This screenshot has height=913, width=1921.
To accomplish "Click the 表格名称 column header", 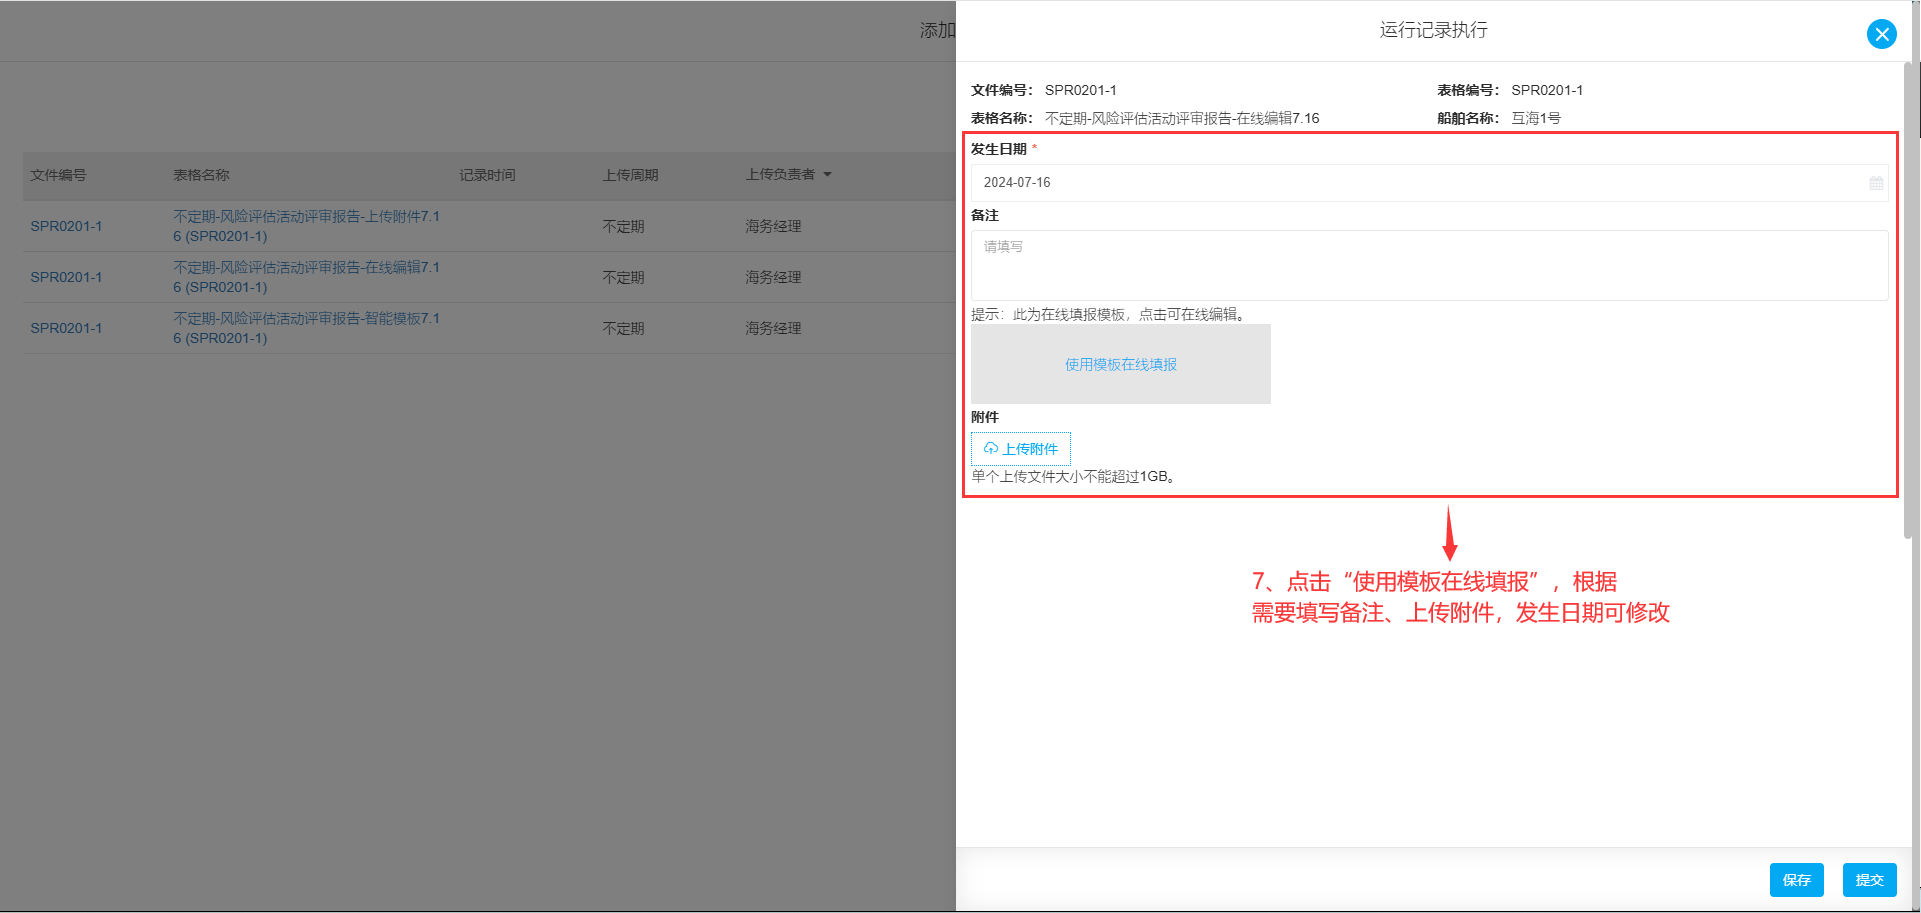I will pos(201,175).
